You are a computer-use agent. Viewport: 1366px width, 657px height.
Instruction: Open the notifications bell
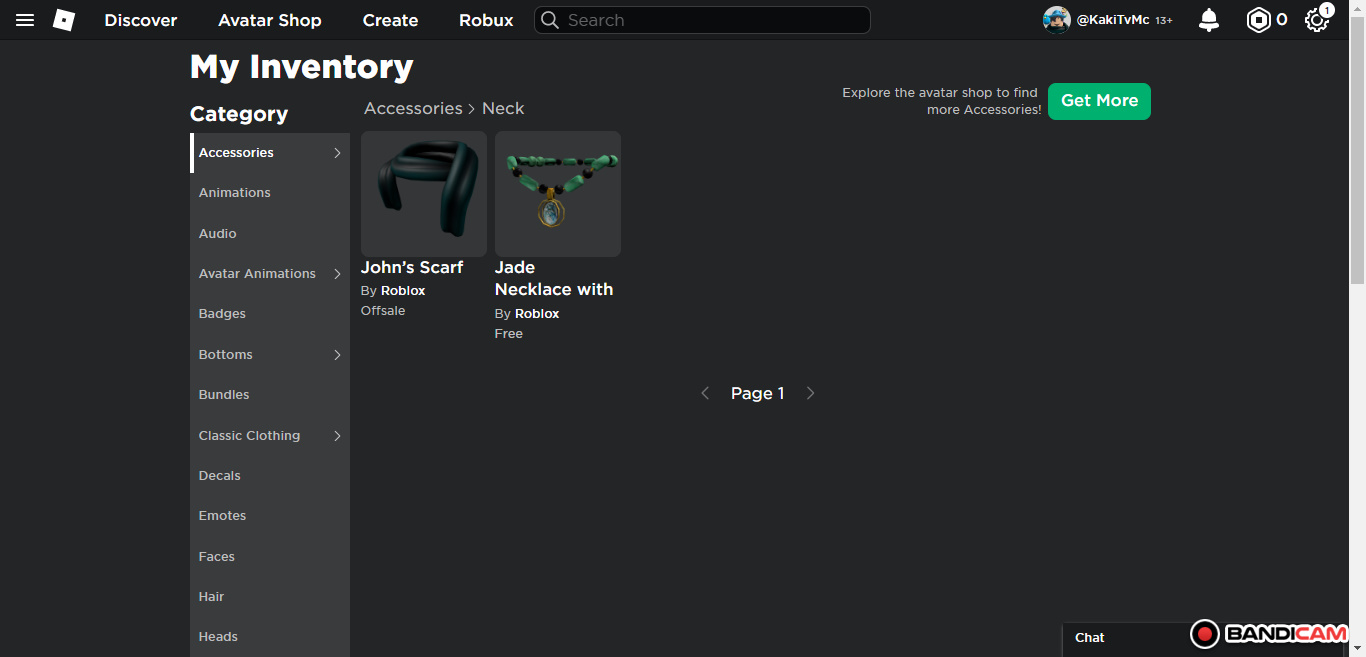[1209, 20]
